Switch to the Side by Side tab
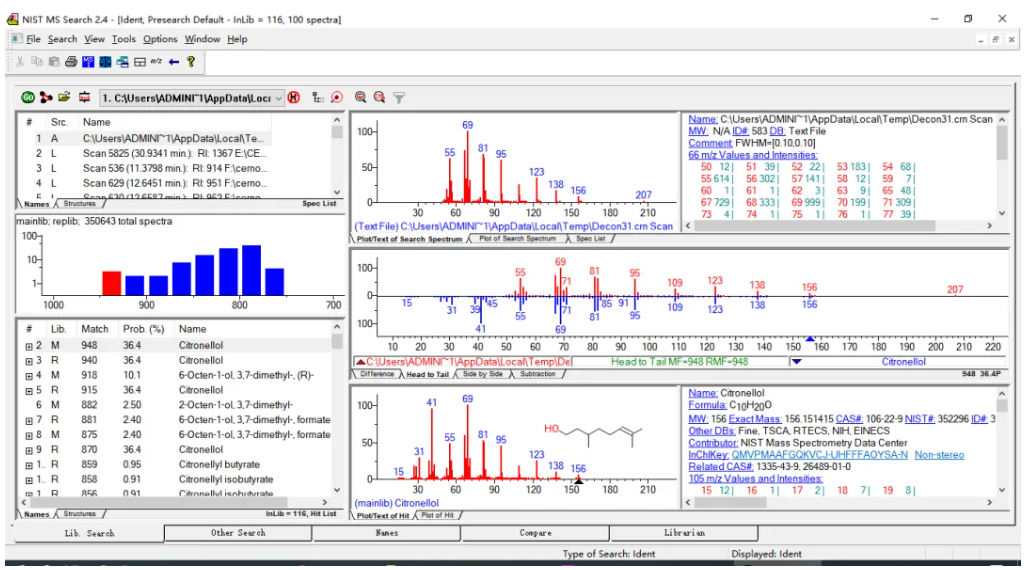The height and width of the screenshot is (570, 1029). [x=482, y=374]
